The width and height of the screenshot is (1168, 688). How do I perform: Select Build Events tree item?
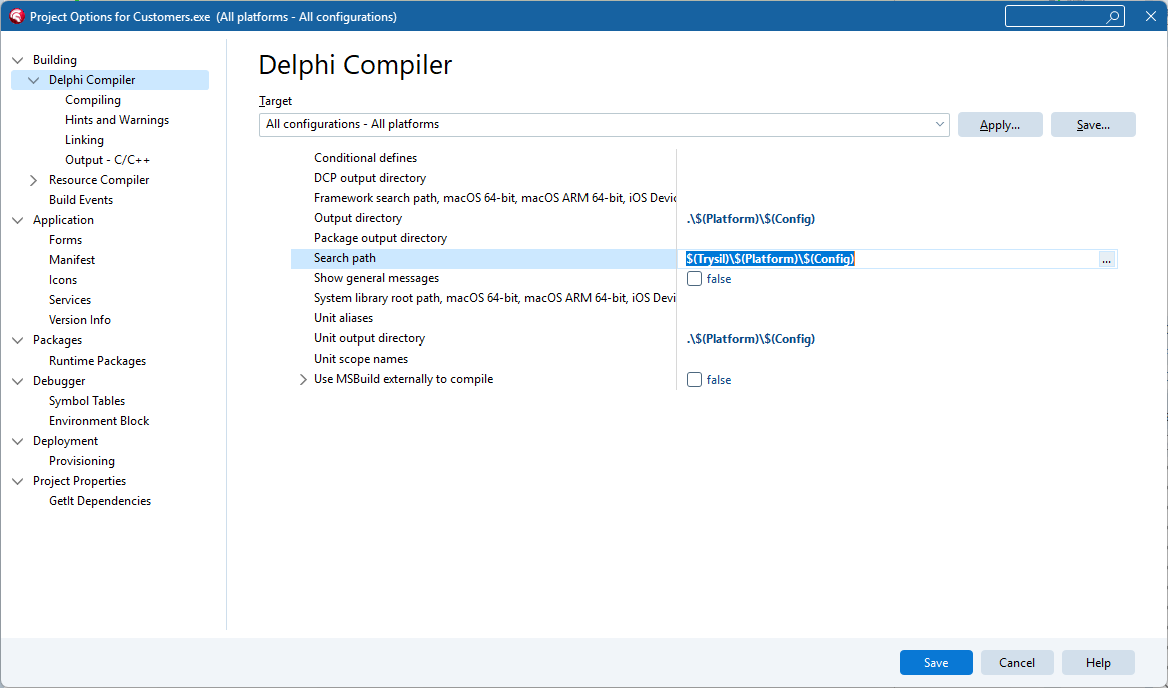tap(81, 200)
